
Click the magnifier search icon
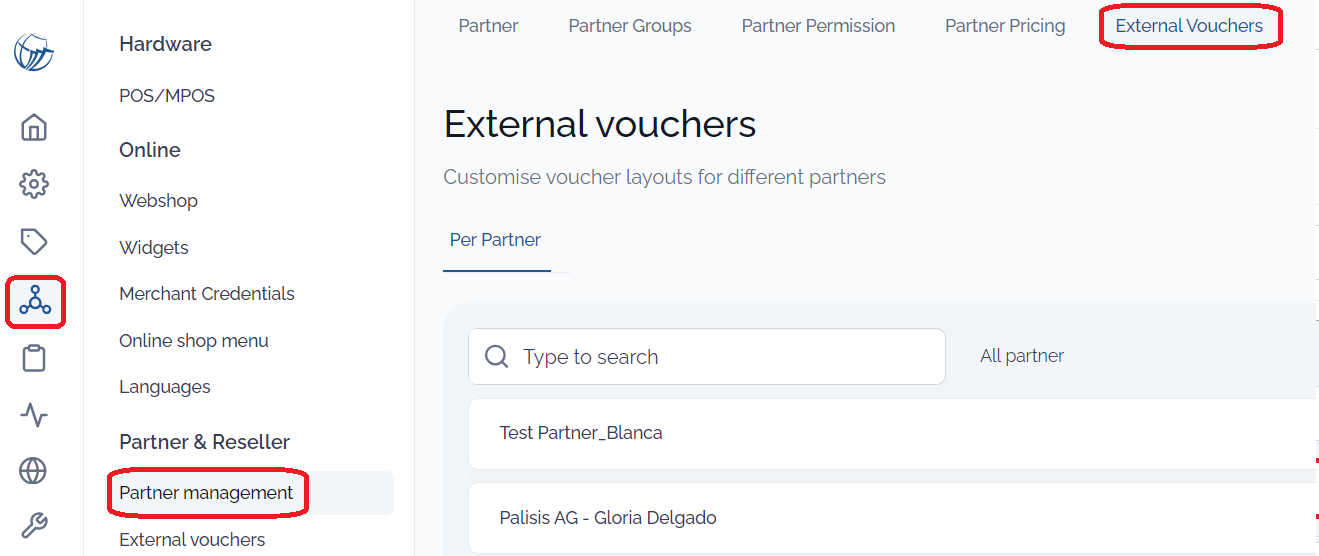point(496,357)
